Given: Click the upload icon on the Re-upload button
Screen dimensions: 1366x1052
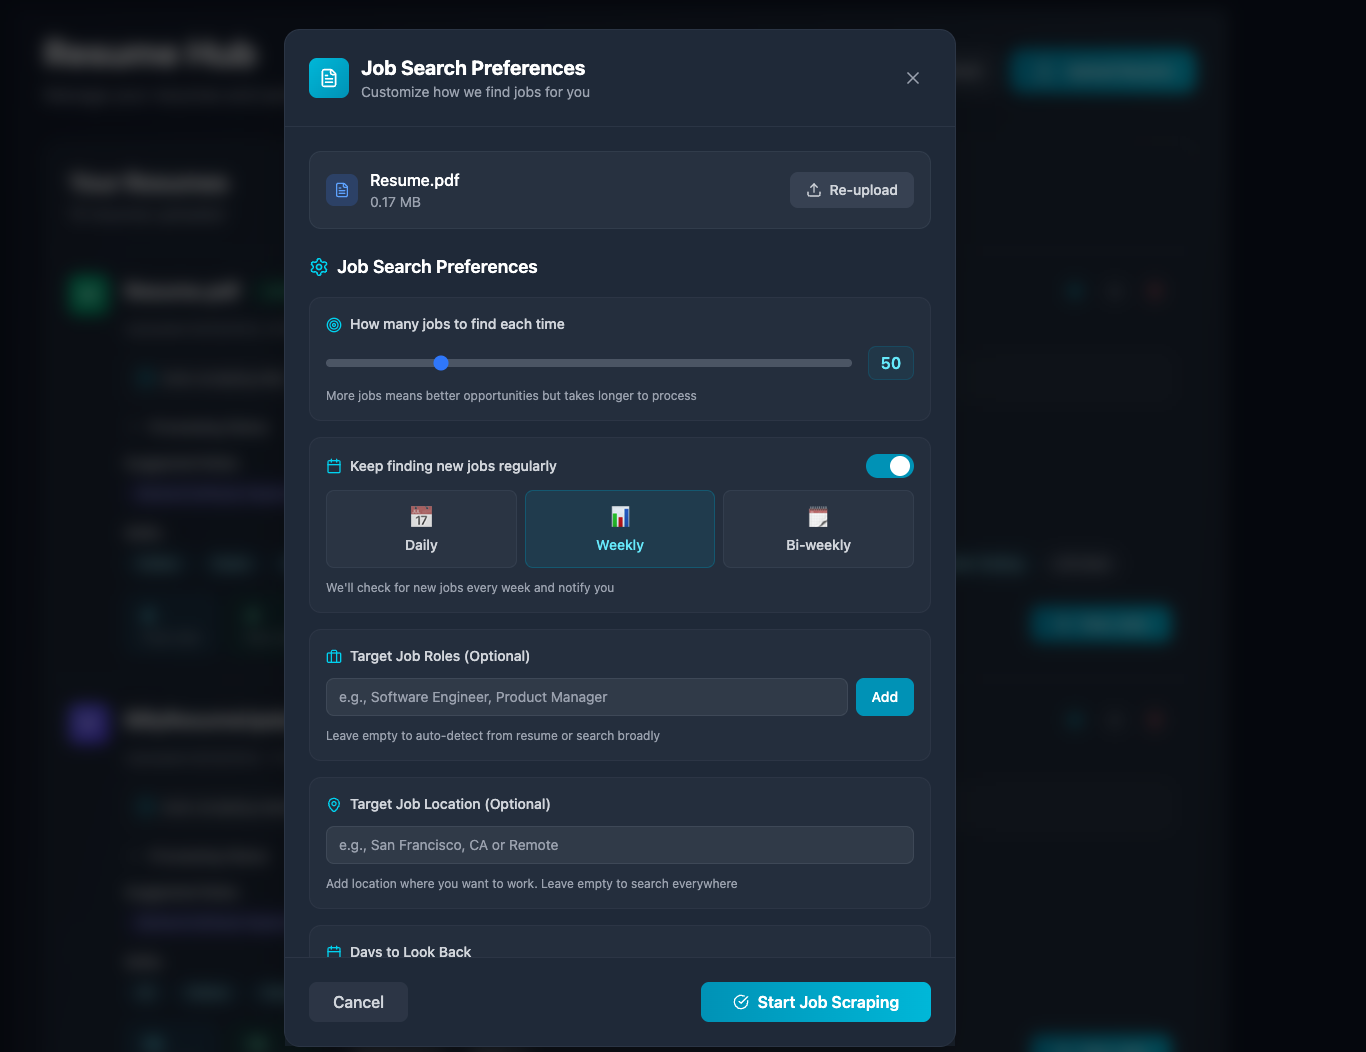Looking at the screenshot, I should (814, 189).
